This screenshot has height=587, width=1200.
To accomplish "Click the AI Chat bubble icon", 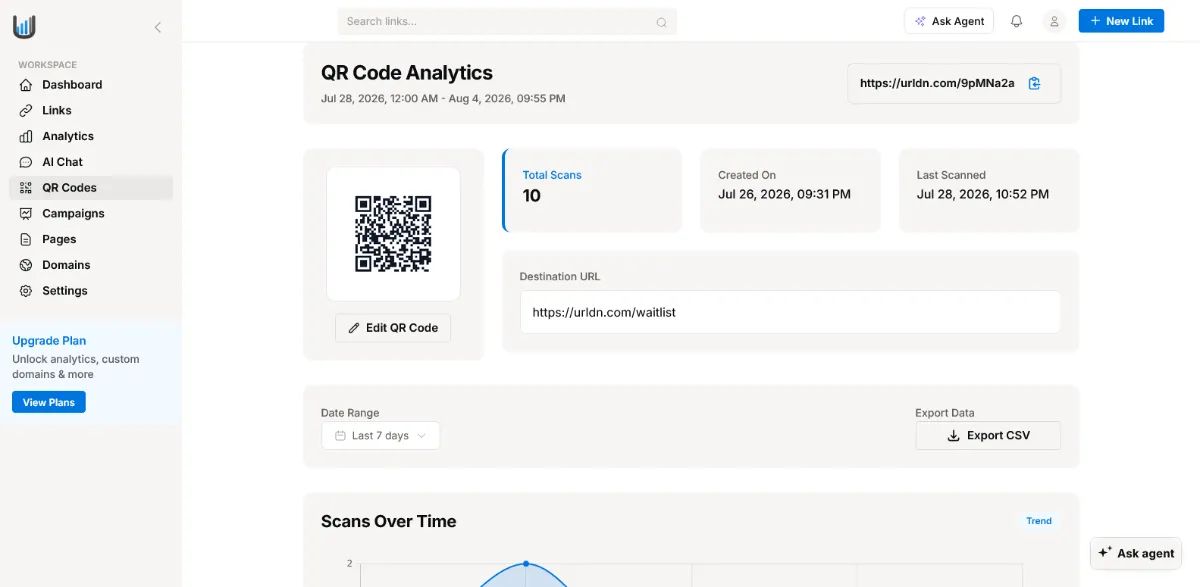I will pyautogui.click(x=26, y=162).
